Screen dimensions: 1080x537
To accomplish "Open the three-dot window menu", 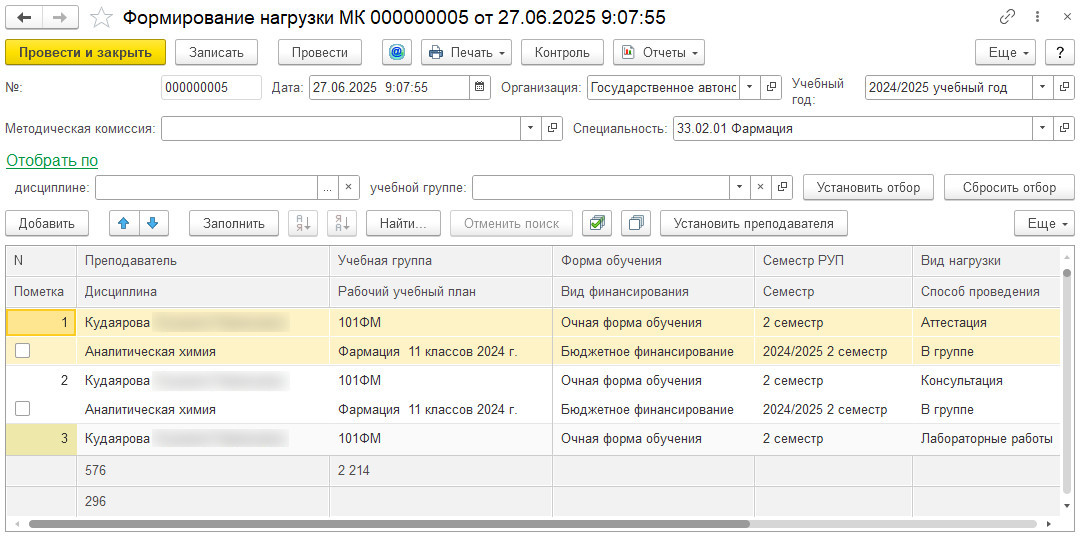I will click(1037, 18).
